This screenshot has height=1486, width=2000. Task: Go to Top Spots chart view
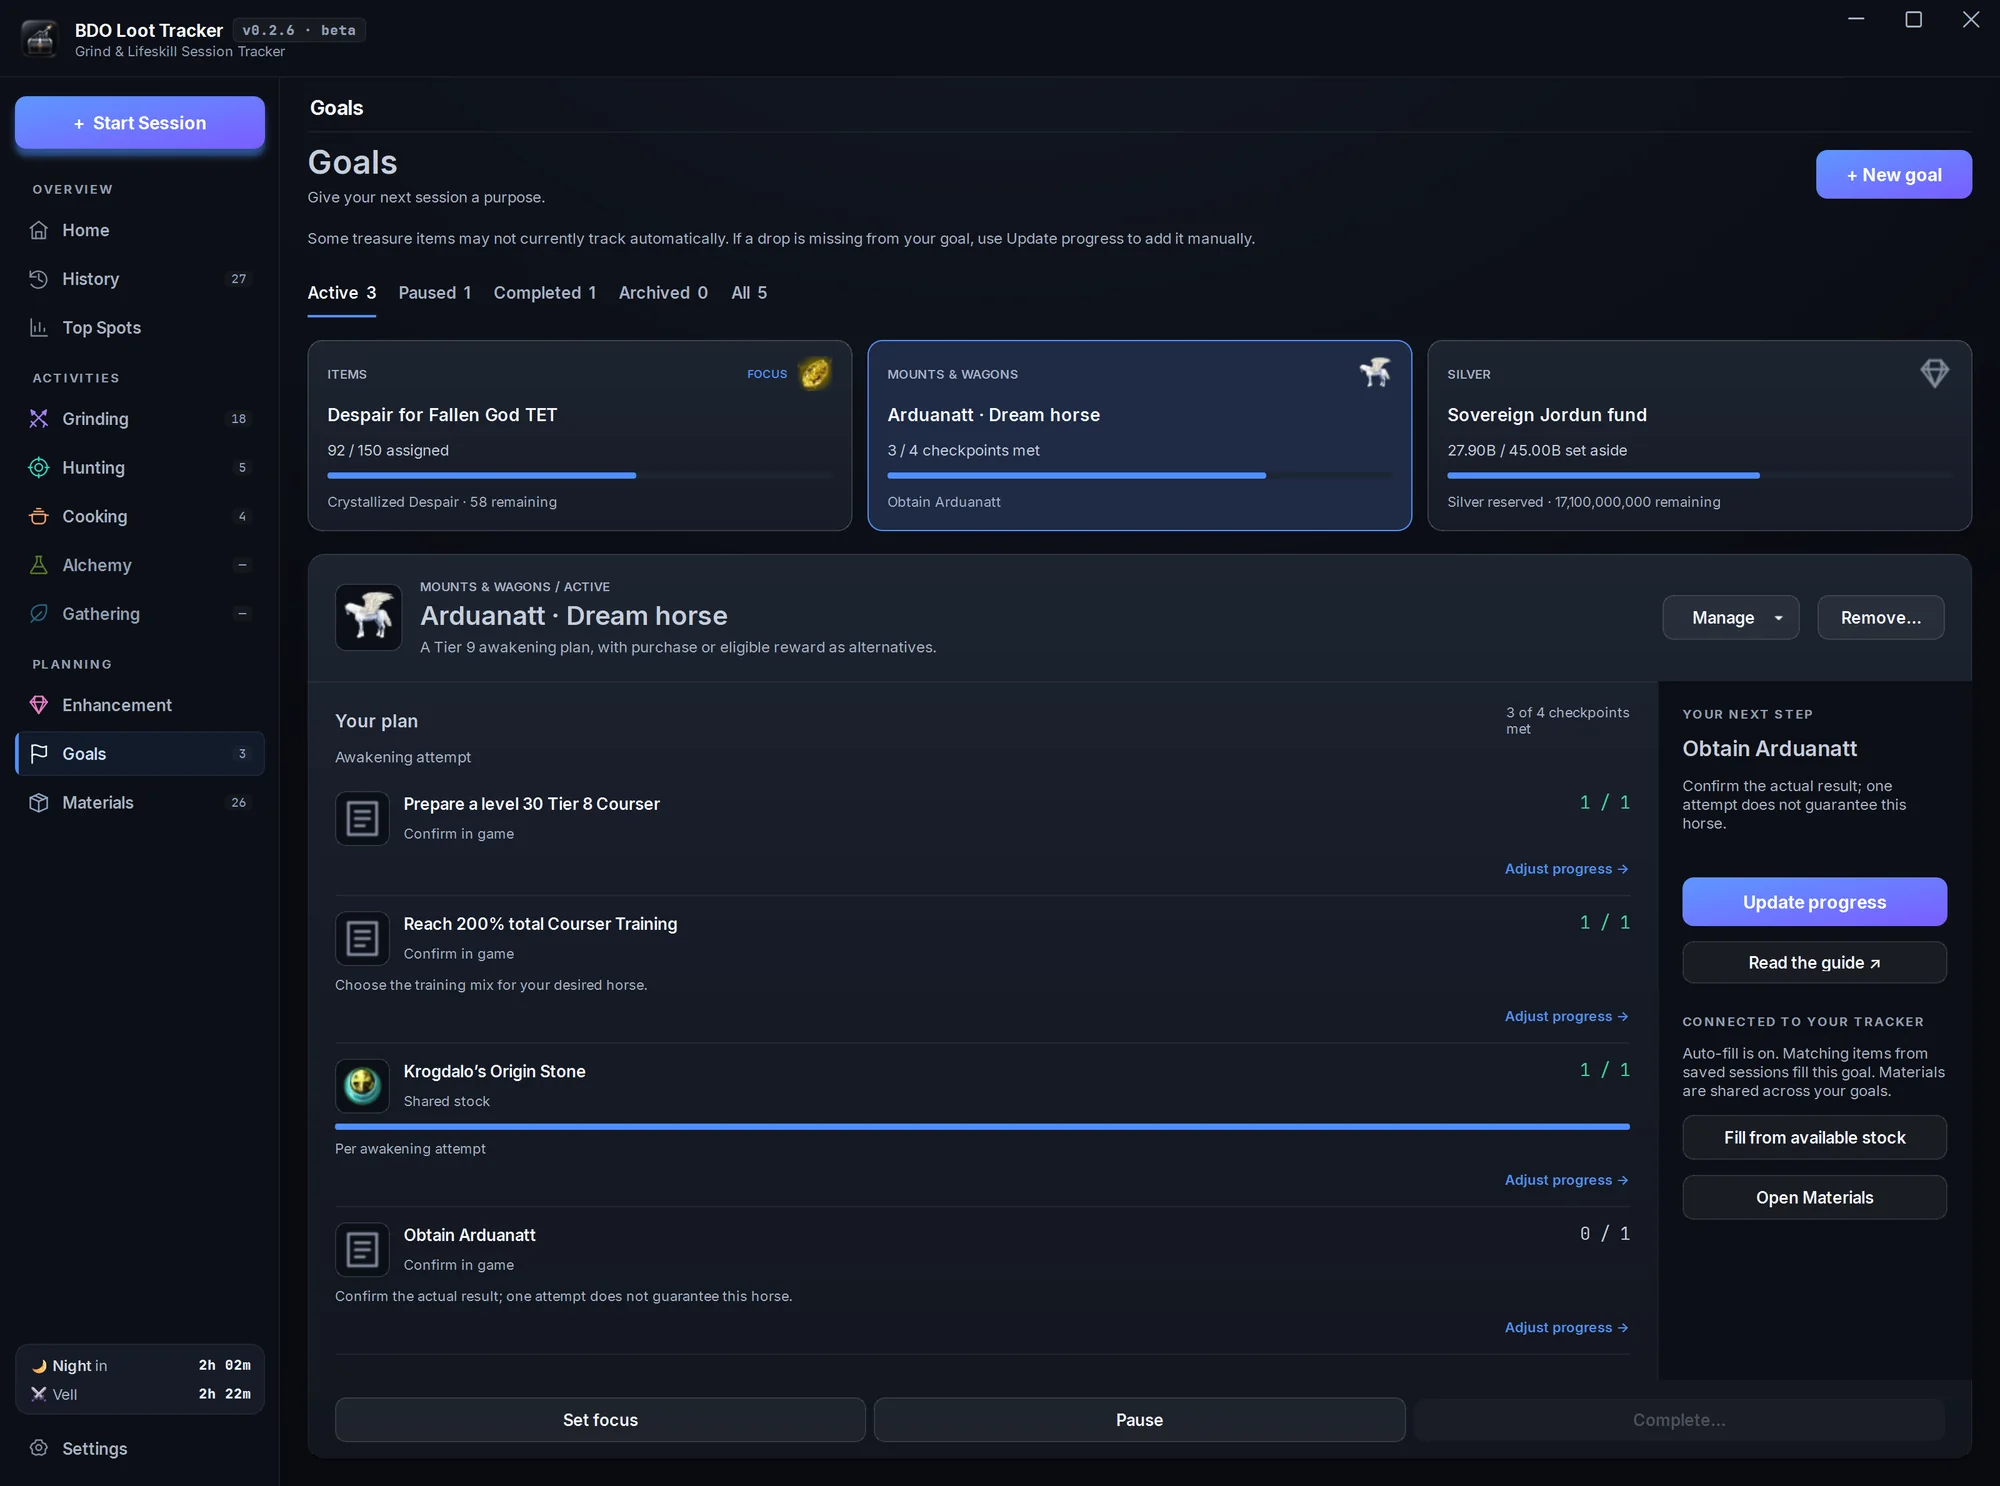point(140,328)
